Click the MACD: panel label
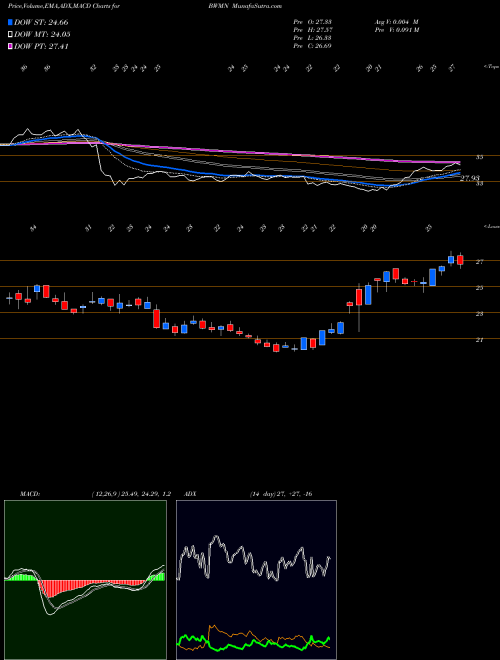Screen dimensions: 500x660 29,494
